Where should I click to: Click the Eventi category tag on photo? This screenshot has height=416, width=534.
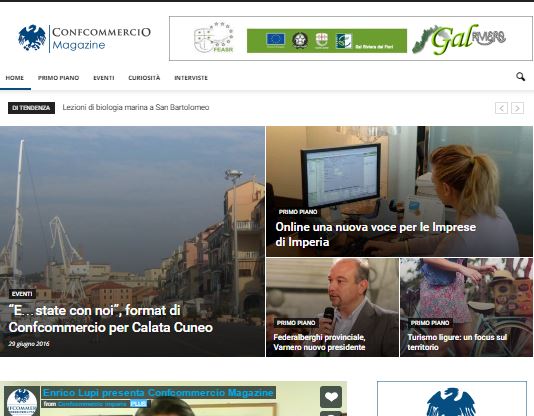22,294
